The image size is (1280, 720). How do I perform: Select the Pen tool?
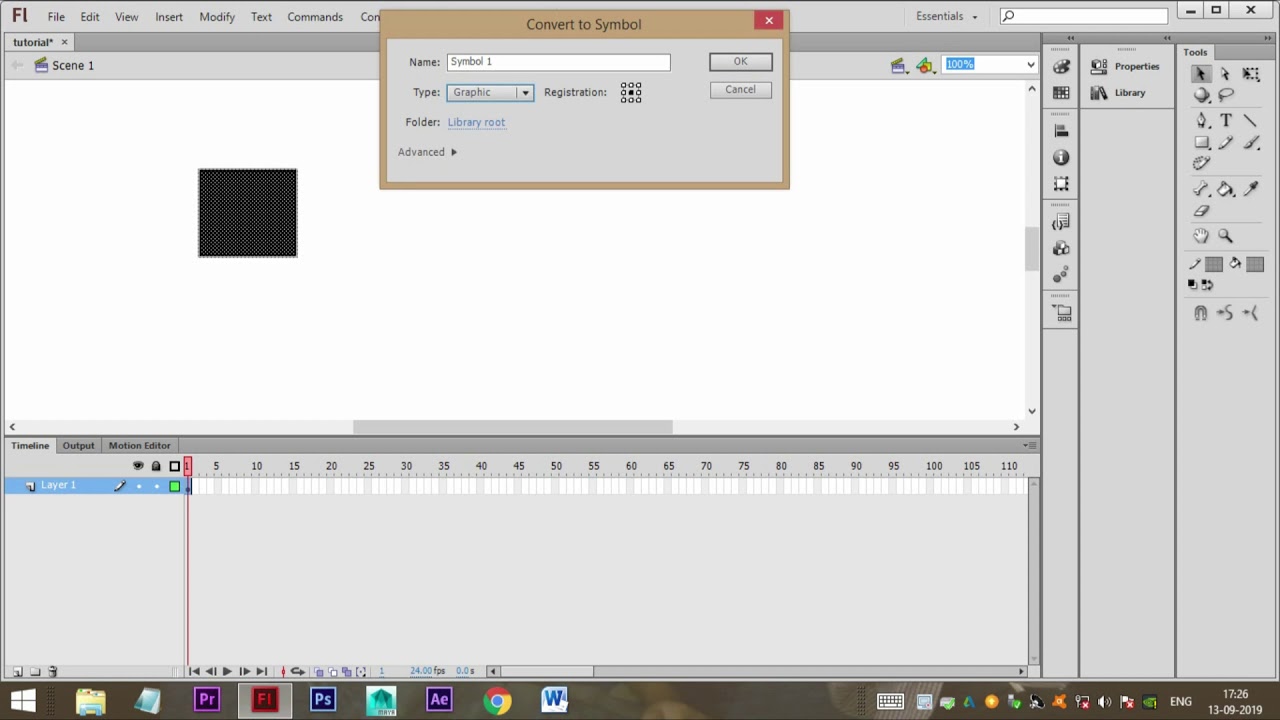pos(1201,120)
